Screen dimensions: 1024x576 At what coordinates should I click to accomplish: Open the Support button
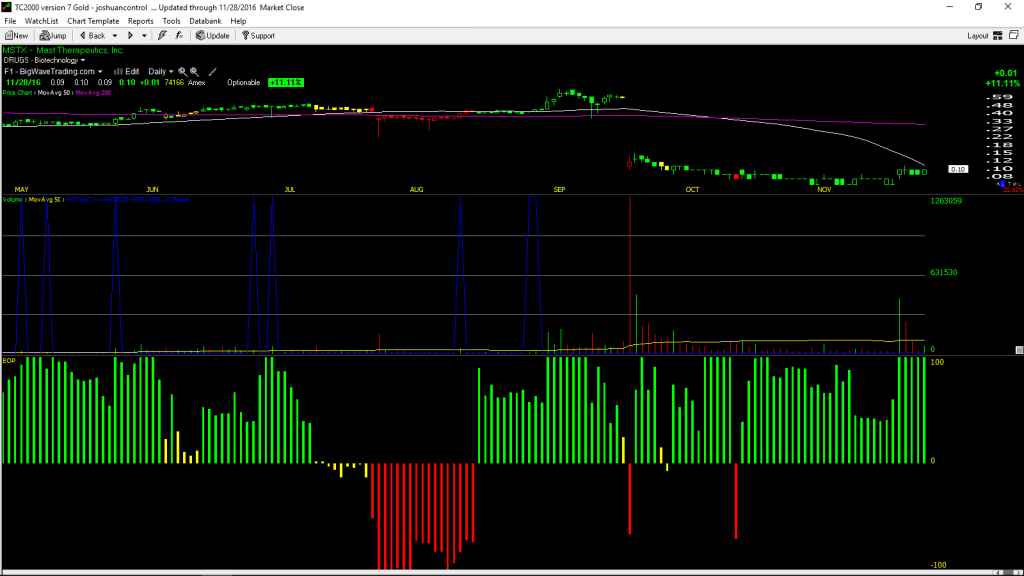pyautogui.click(x=259, y=36)
